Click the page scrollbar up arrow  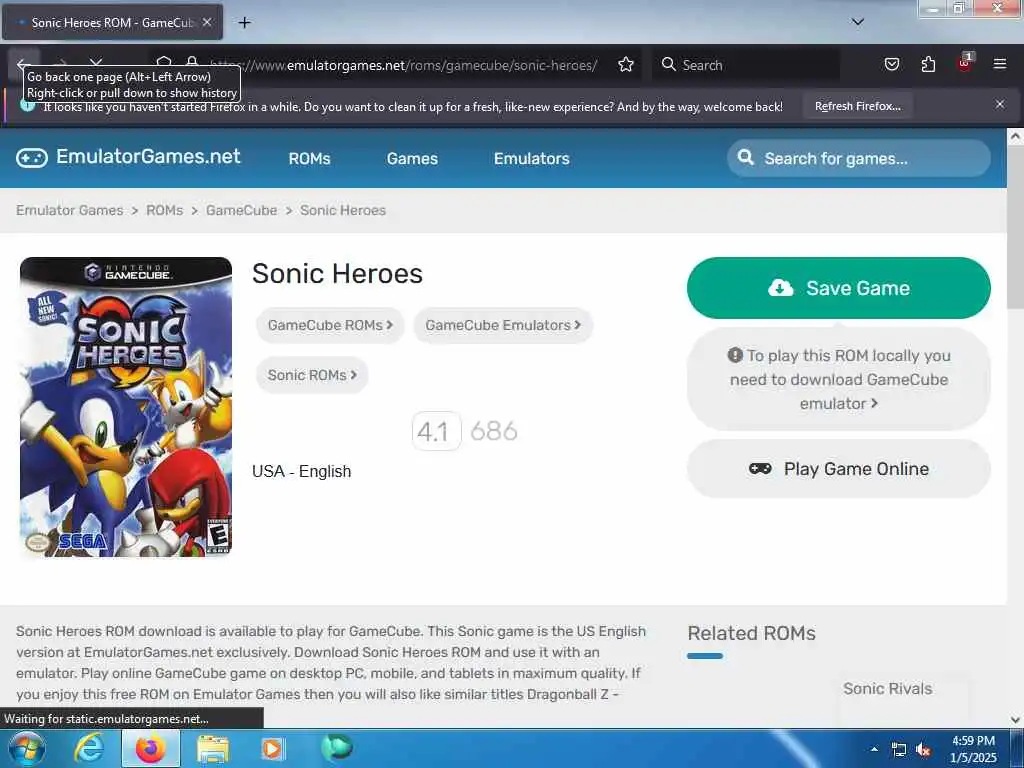(x=1015, y=136)
